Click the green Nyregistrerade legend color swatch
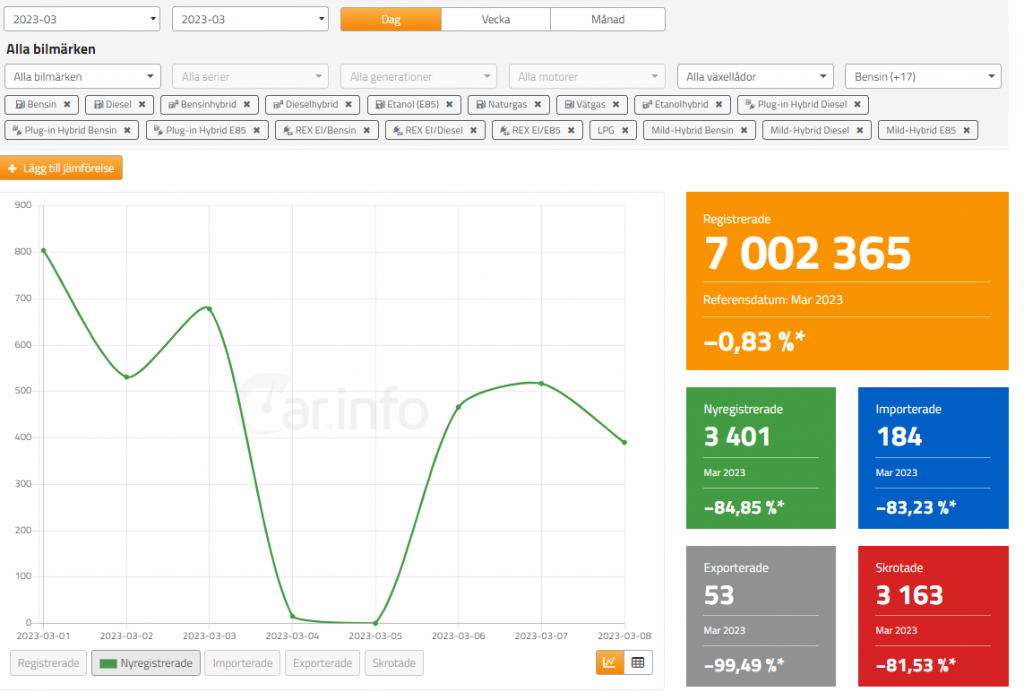Image resolution: width=1024 pixels, height=692 pixels. [x=107, y=663]
